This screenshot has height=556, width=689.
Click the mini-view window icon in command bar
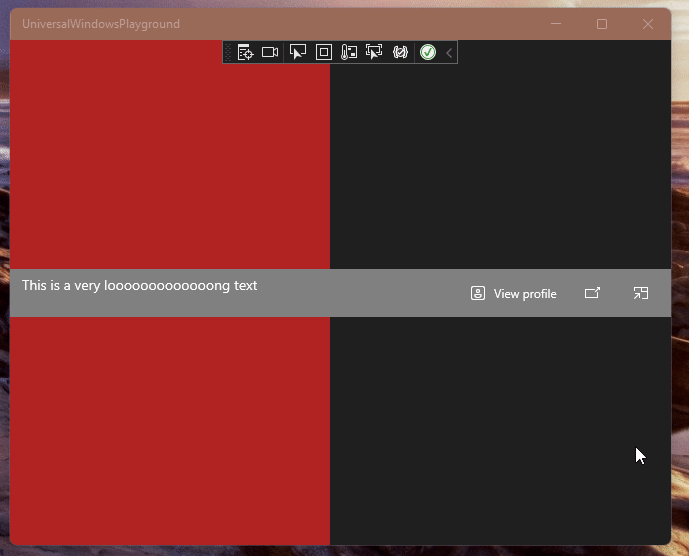[x=641, y=293]
